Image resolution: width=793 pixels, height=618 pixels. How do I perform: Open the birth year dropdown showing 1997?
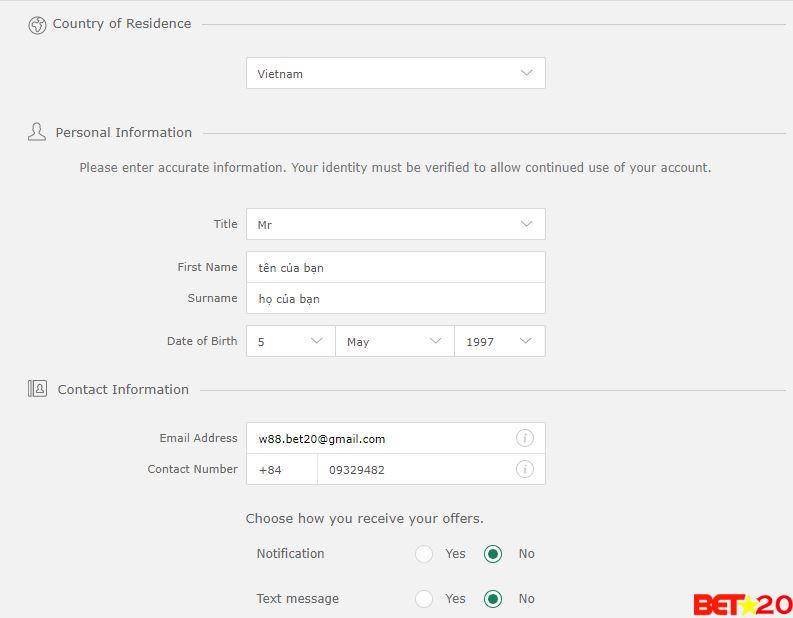tap(499, 341)
